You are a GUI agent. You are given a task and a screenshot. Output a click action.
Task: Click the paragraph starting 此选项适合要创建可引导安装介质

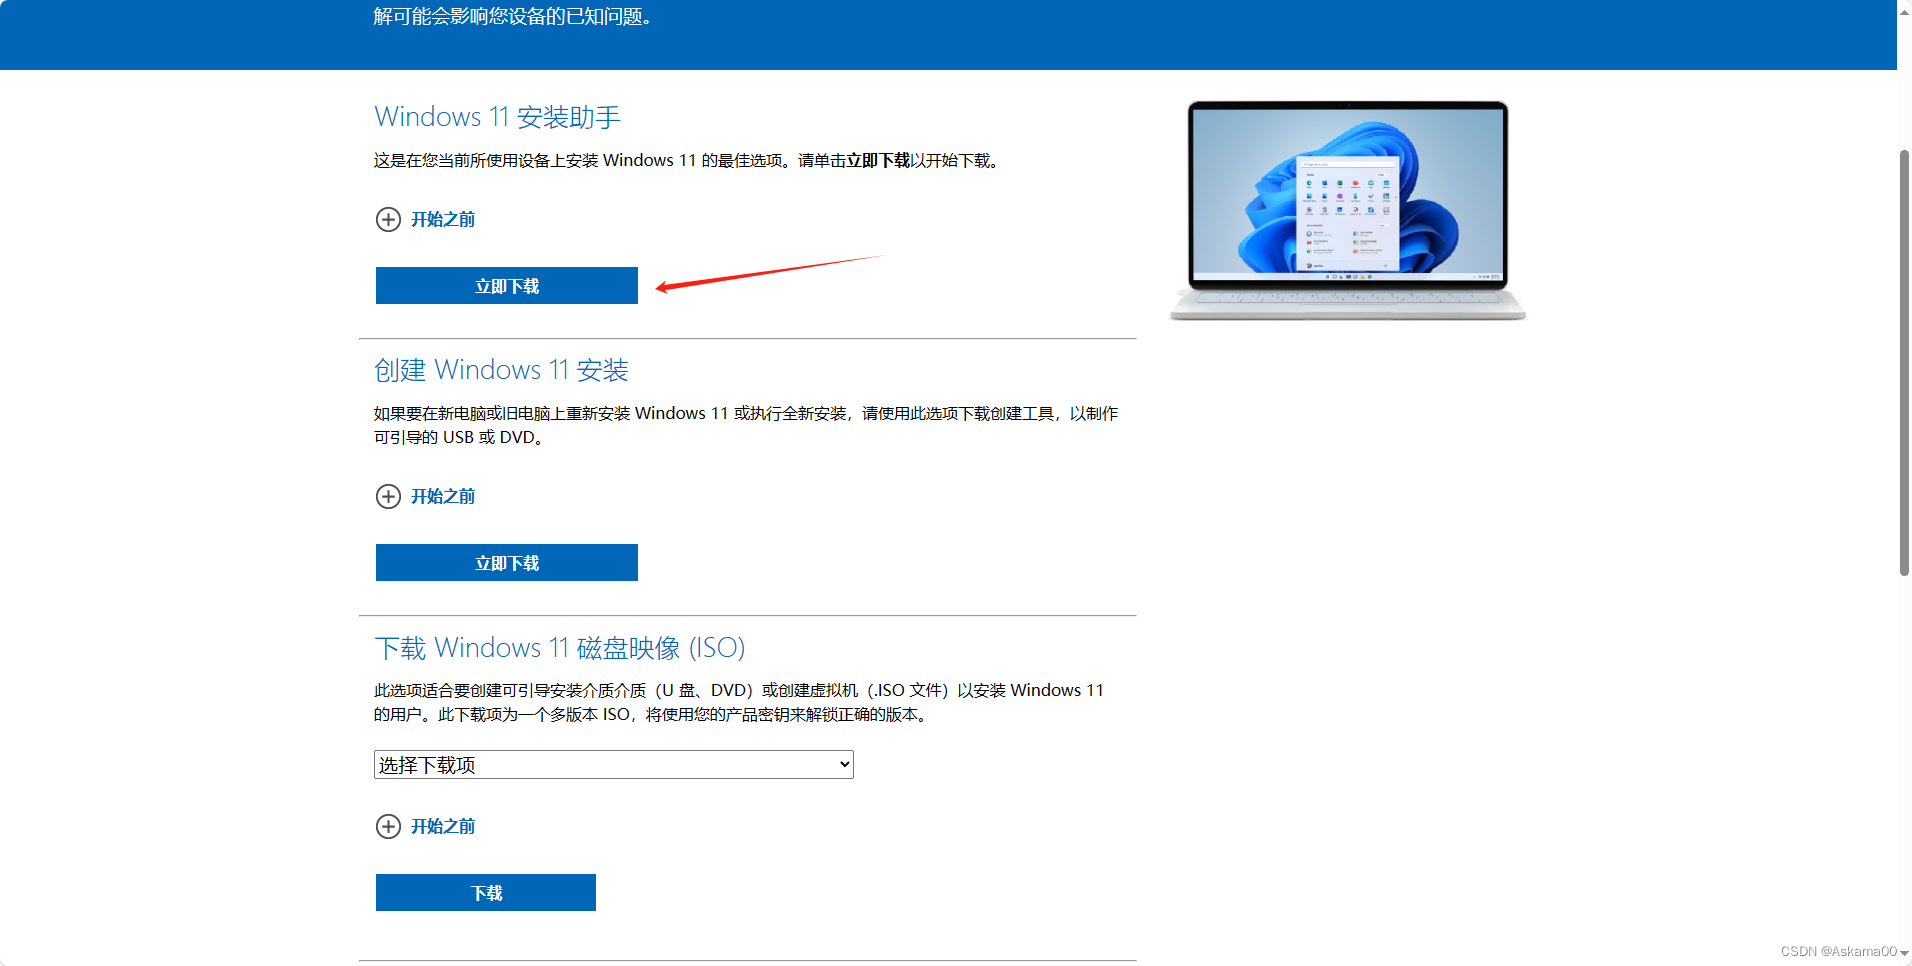pyautogui.click(x=739, y=702)
